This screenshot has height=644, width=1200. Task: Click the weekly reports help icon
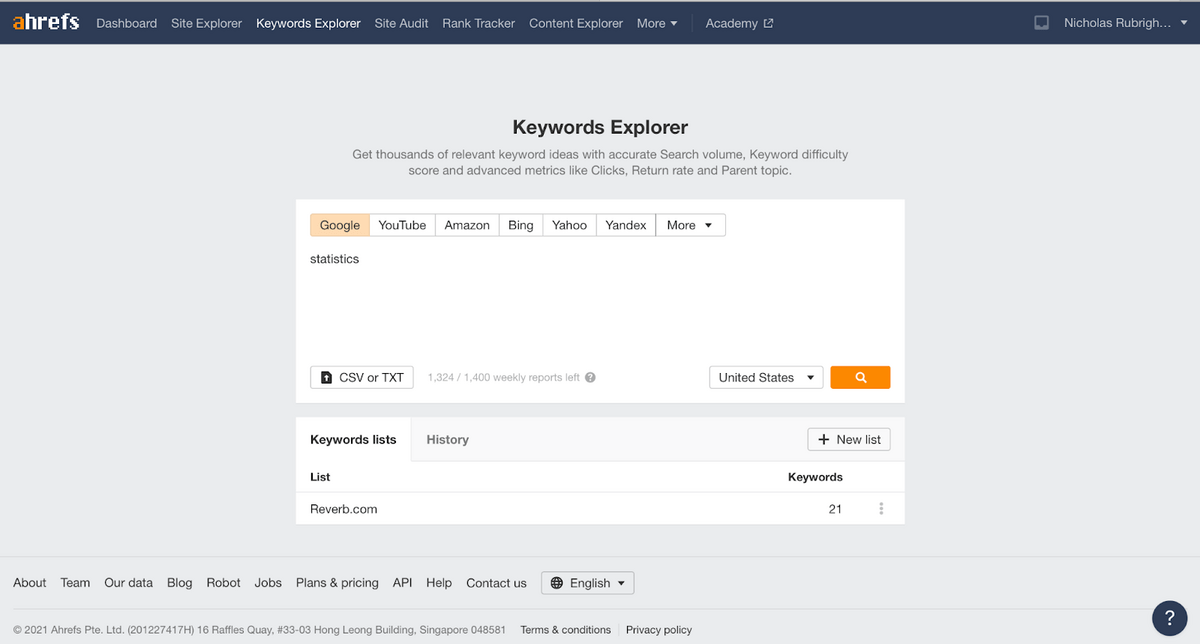590,378
